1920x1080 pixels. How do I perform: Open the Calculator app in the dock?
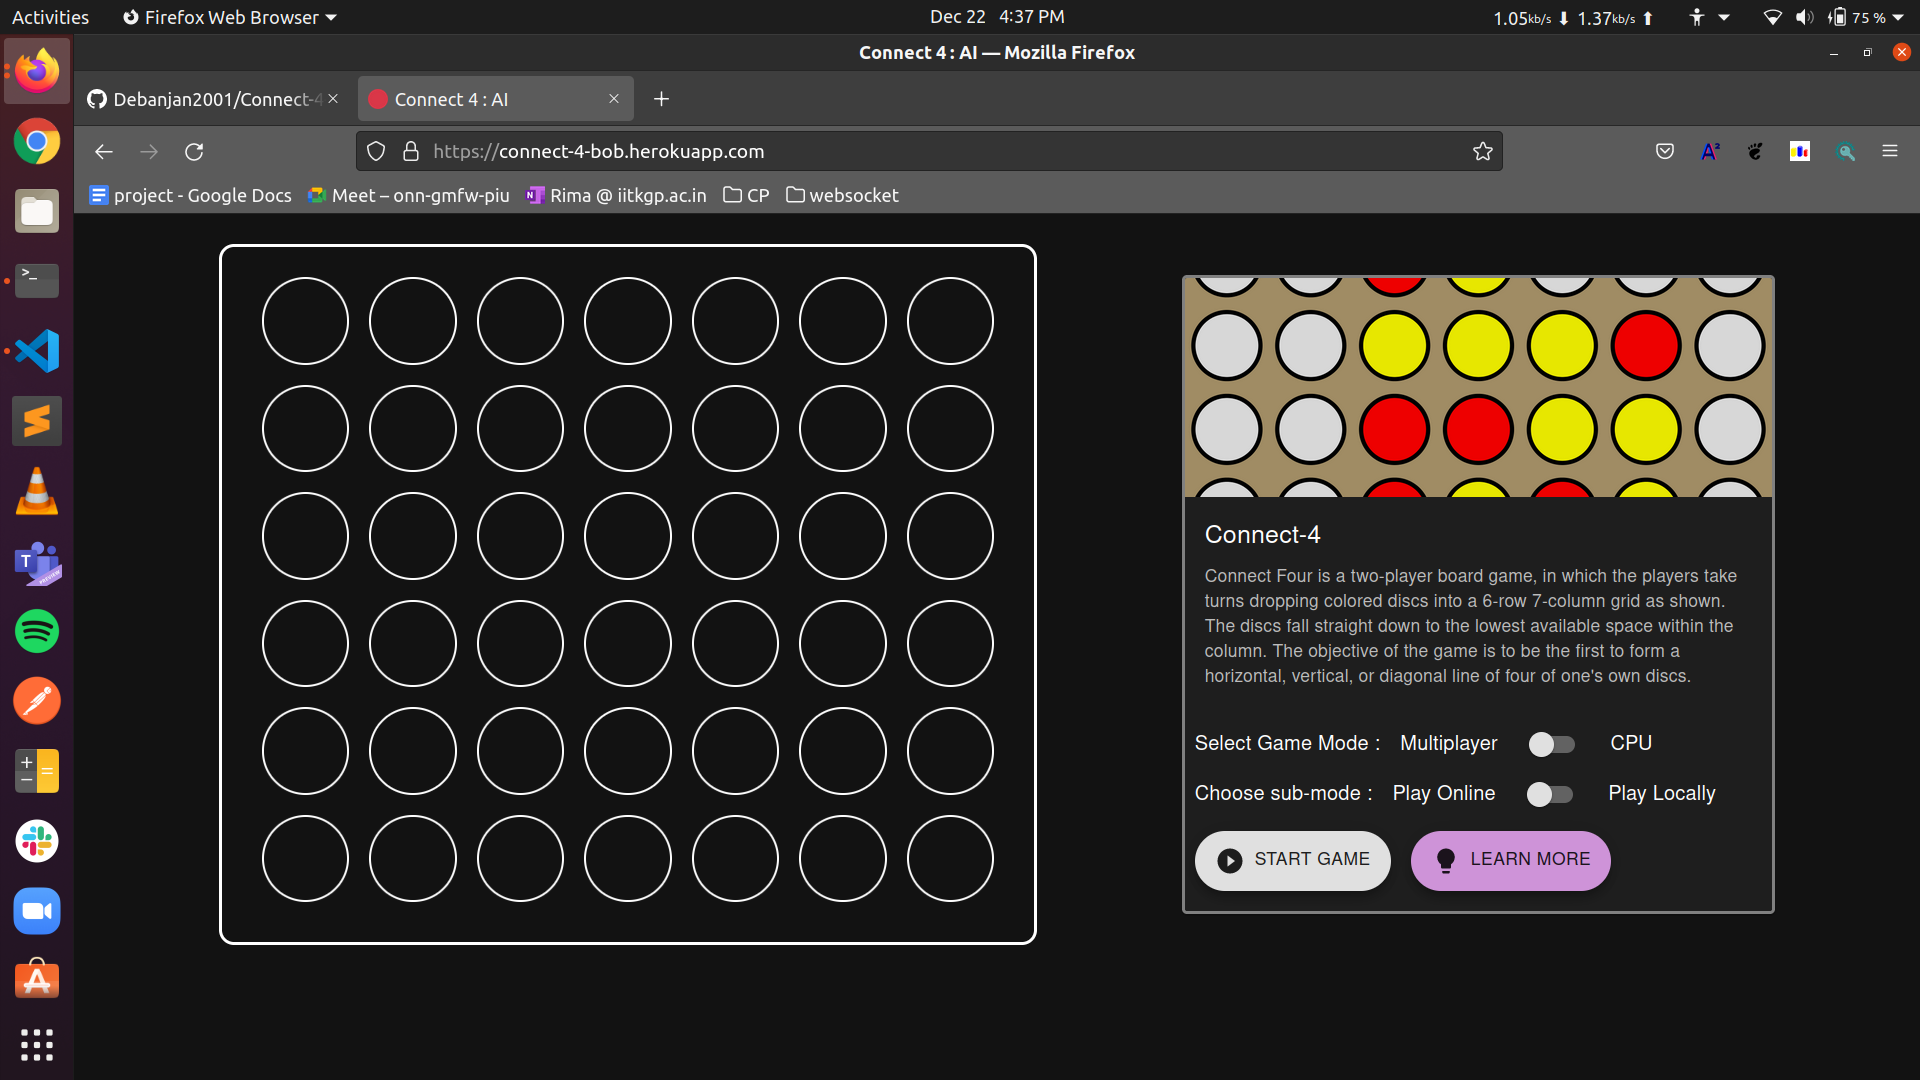[37, 771]
